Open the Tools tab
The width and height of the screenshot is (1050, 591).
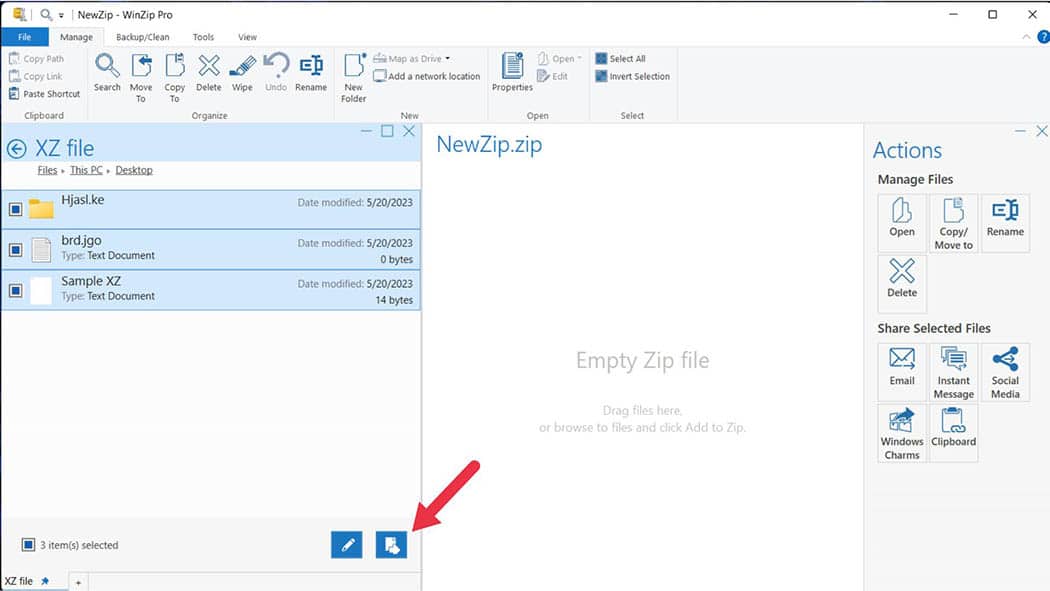204,37
